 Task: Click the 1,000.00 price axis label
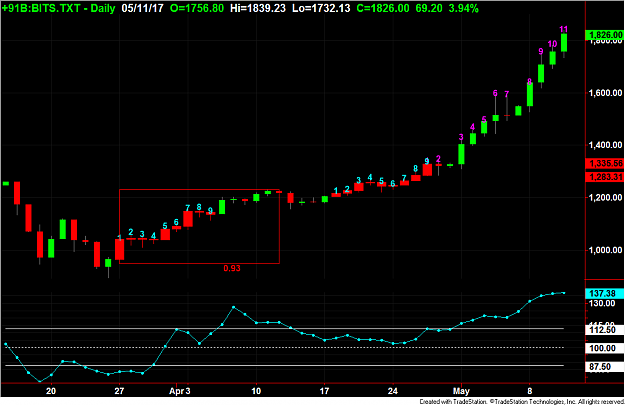click(605, 250)
